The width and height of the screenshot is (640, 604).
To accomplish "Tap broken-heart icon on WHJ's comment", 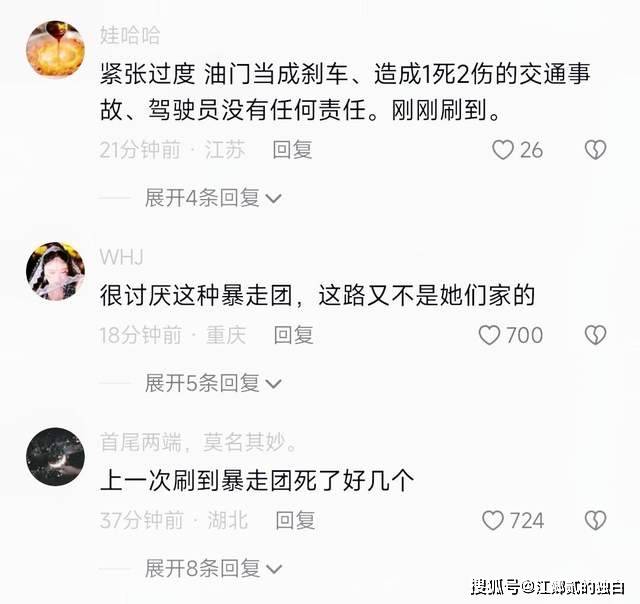I will coord(596,335).
